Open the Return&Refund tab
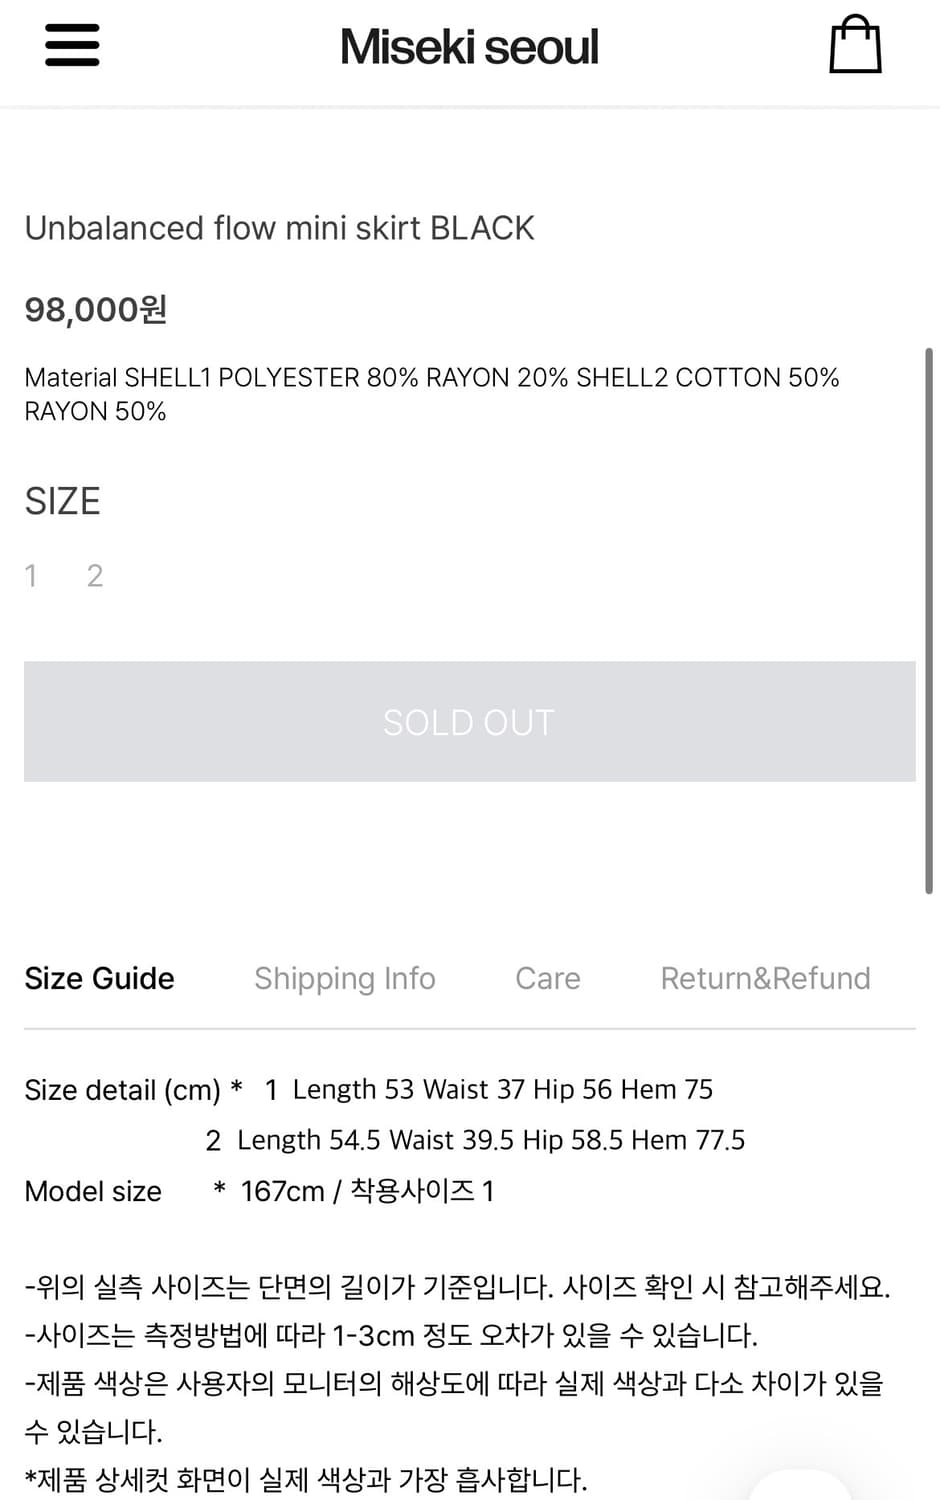940x1500 pixels. [765, 978]
